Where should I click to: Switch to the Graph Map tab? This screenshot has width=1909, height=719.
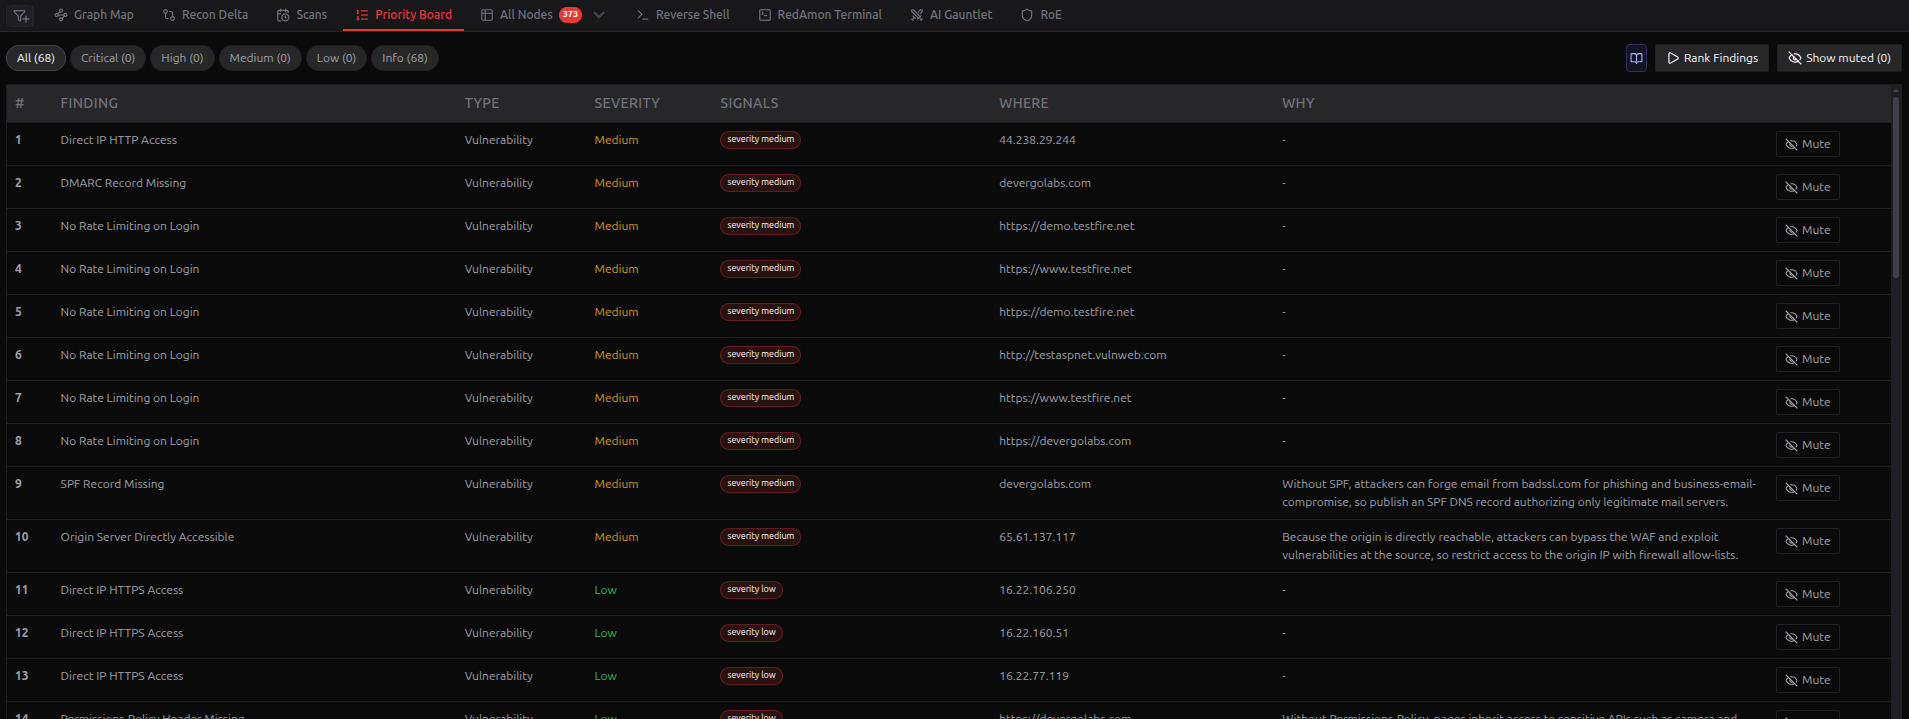(94, 15)
